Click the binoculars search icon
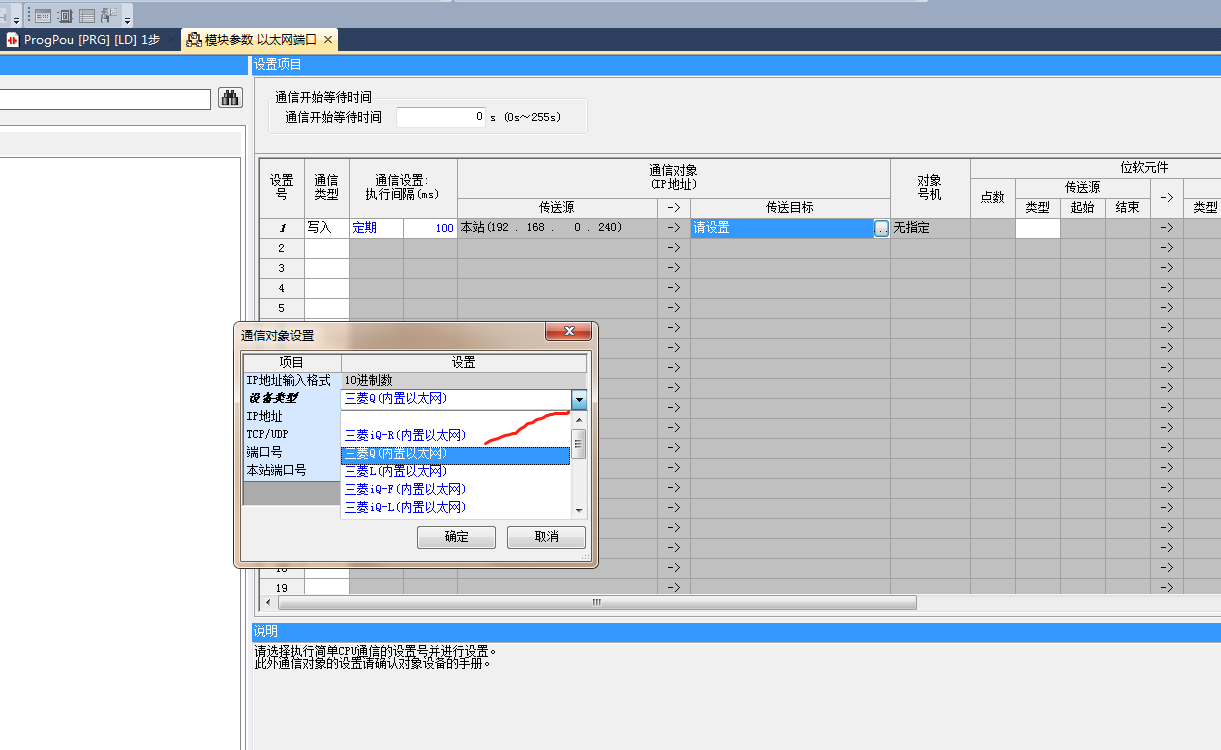The width and height of the screenshot is (1221, 750). pos(231,98)
